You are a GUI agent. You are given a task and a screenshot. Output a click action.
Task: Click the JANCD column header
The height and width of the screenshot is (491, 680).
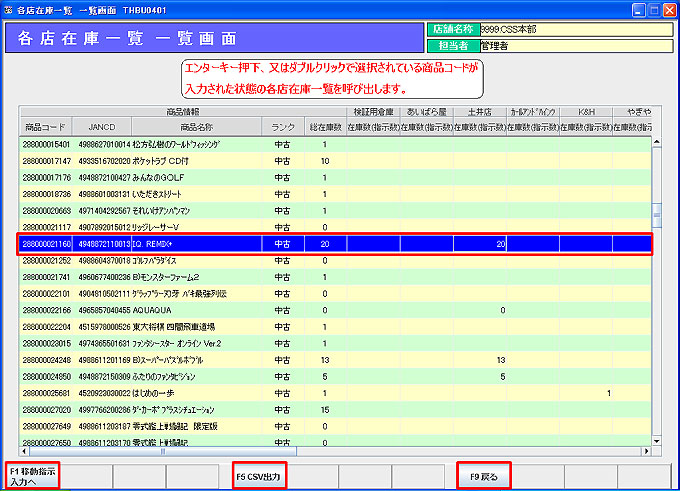97,127
